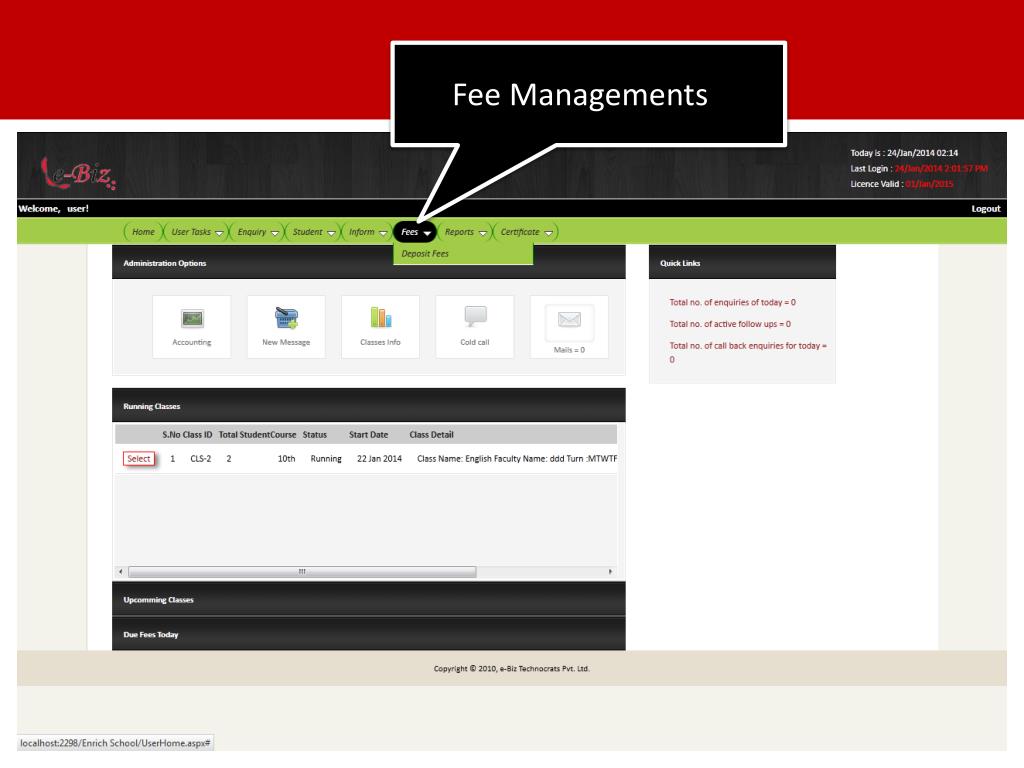Expand the Reports dropdown arrow
Image resolution: width=1024 pixels, height=768 pixels.
[x=483, y=233]
